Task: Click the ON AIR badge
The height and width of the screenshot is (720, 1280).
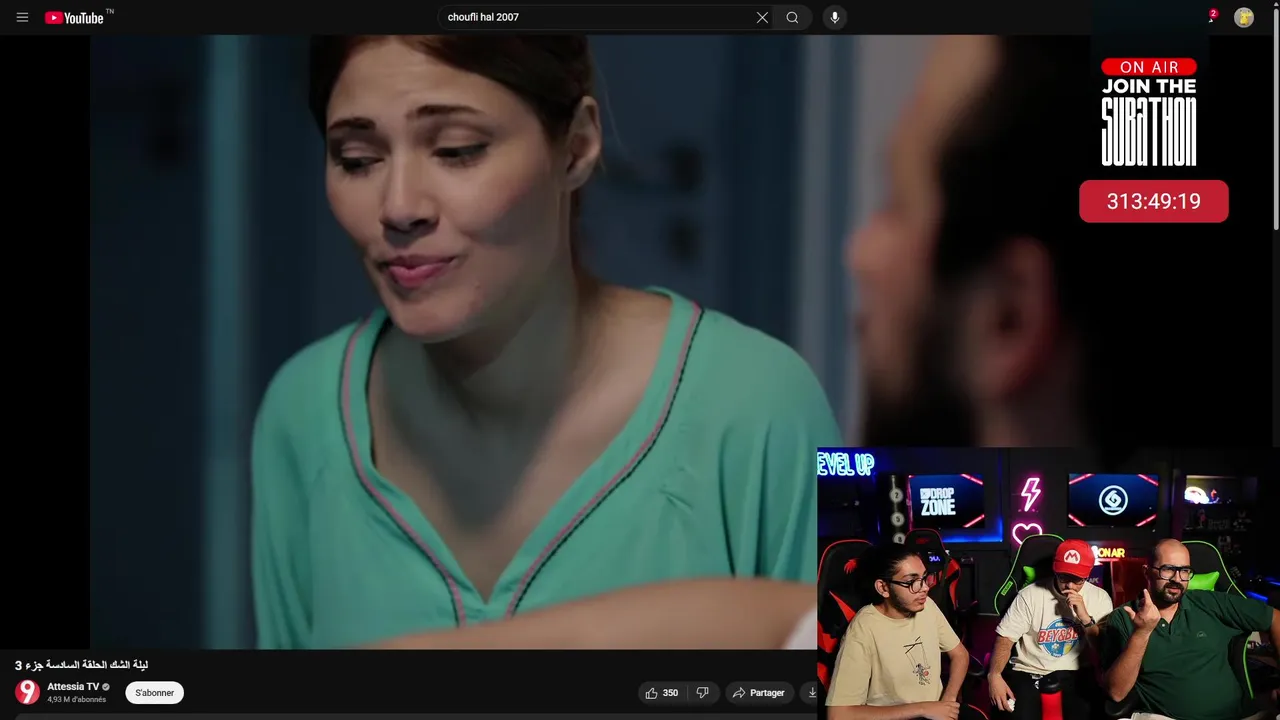Action: pyautogui.click(x=1149, y=67)
